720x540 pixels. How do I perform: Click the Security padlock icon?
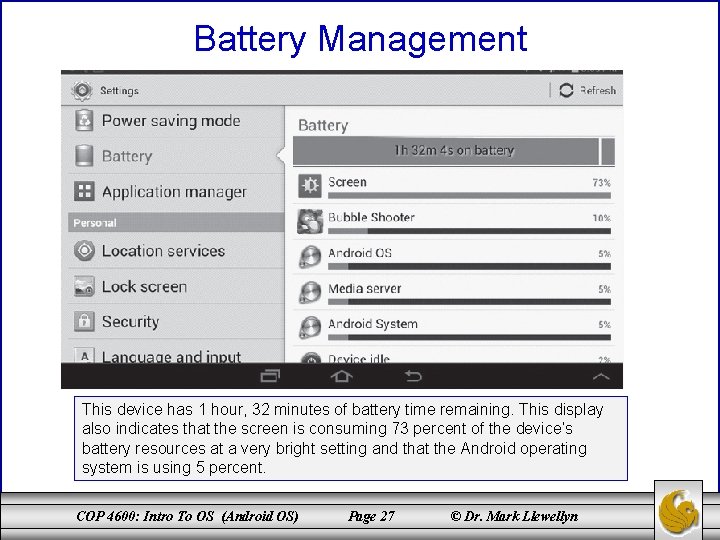84,321
